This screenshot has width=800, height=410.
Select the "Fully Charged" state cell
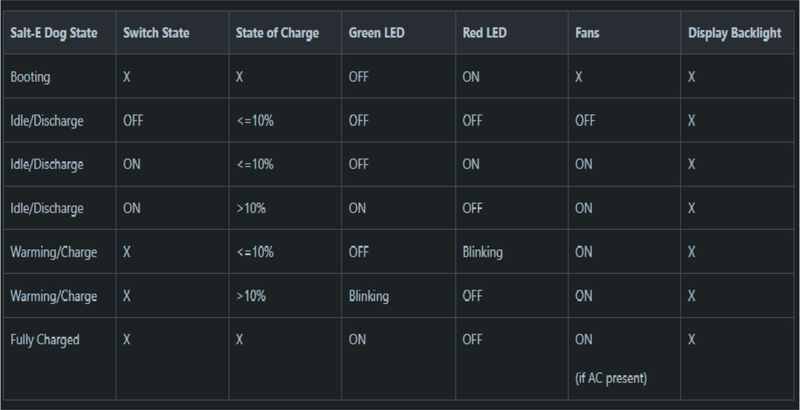[44, 340]
